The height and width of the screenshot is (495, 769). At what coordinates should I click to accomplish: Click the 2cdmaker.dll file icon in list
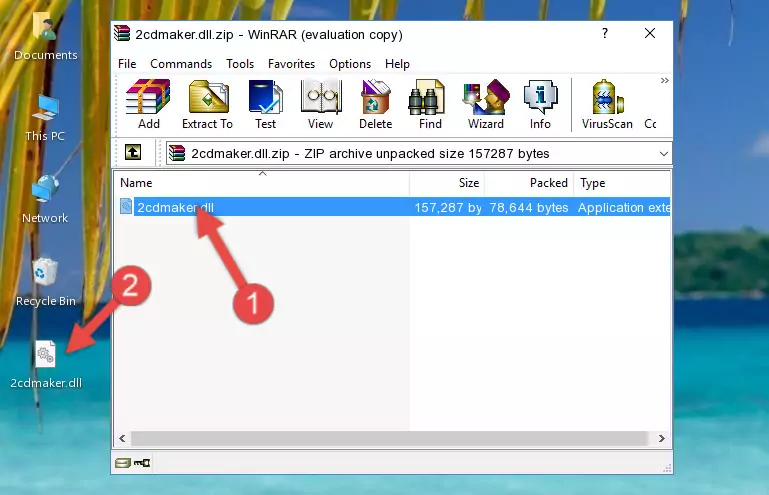click(x=126, y=207)
